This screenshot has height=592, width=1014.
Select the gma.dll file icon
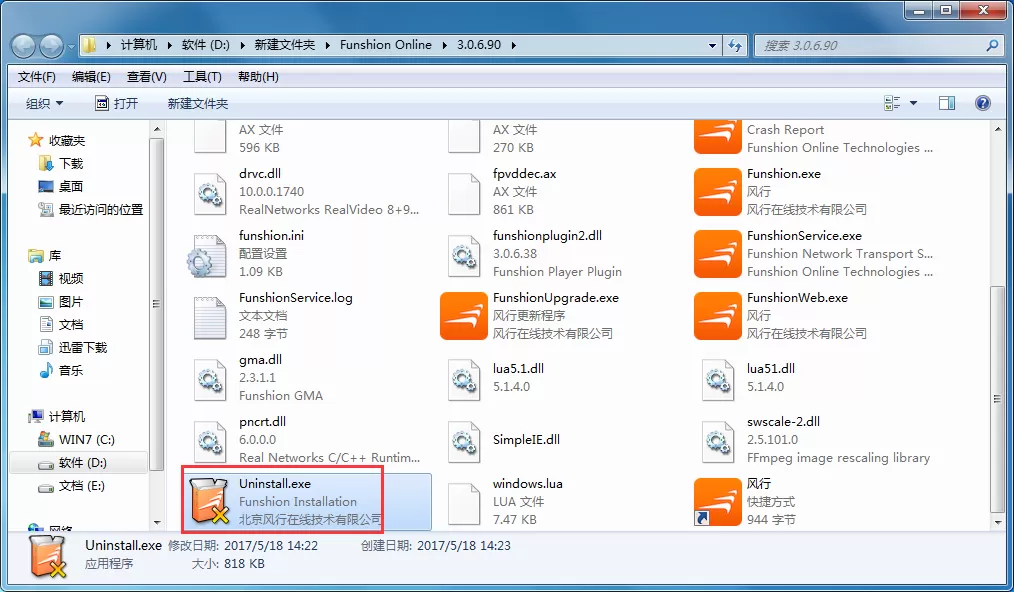[210, 379]
